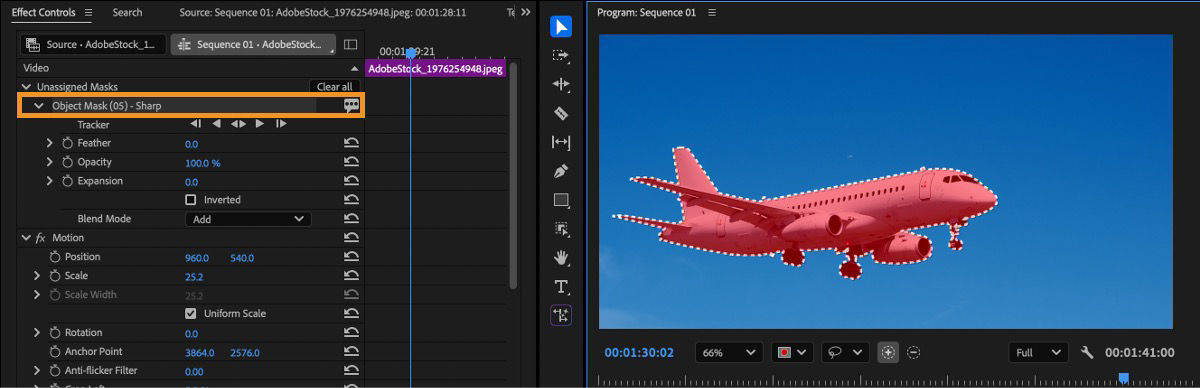Reset the Motion effect

pyautogui.click(x=351, y=238)
